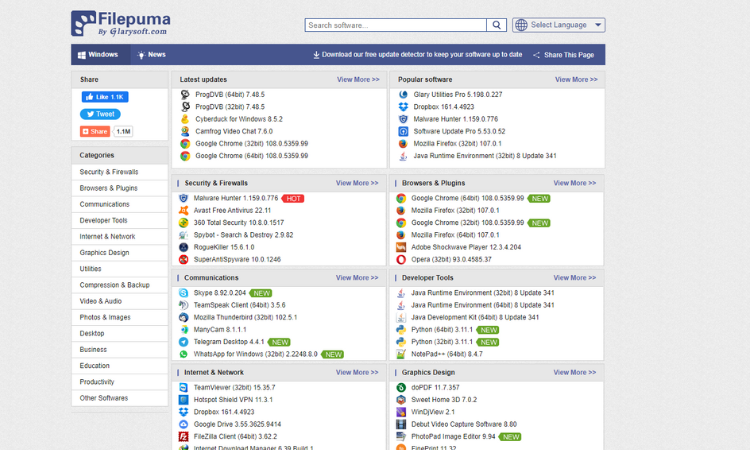
Task: Click the ProgDVB (64bit) icon
Action: point(185,95)
